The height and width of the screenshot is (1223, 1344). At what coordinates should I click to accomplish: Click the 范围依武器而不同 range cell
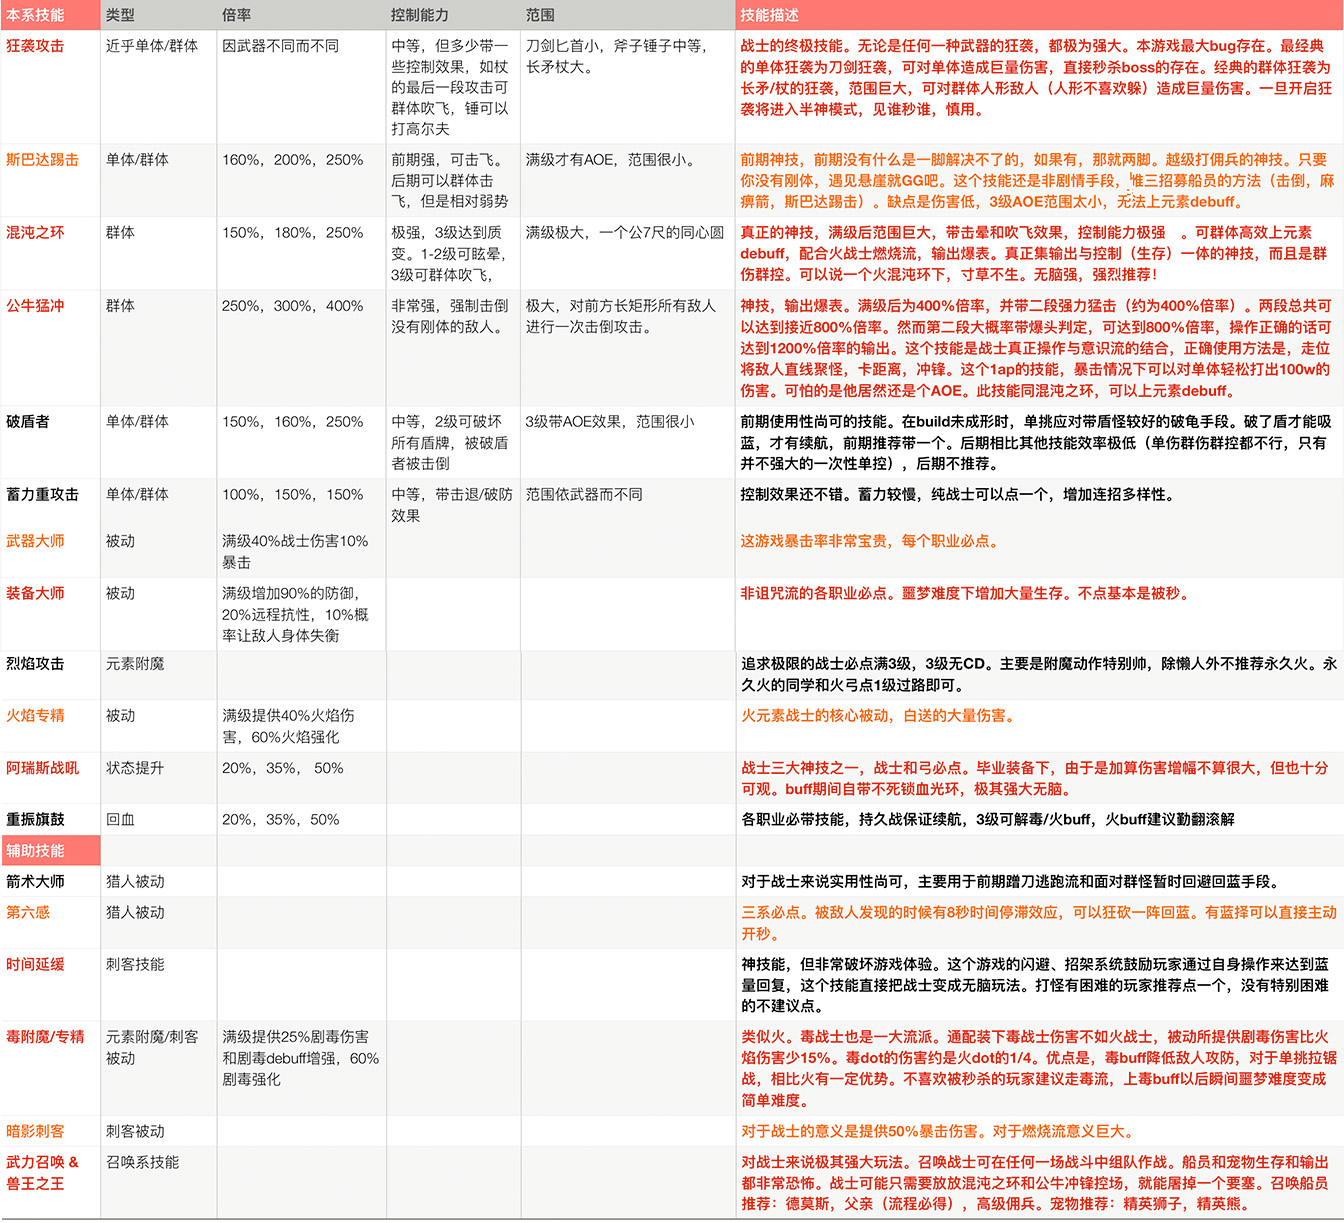628,502
